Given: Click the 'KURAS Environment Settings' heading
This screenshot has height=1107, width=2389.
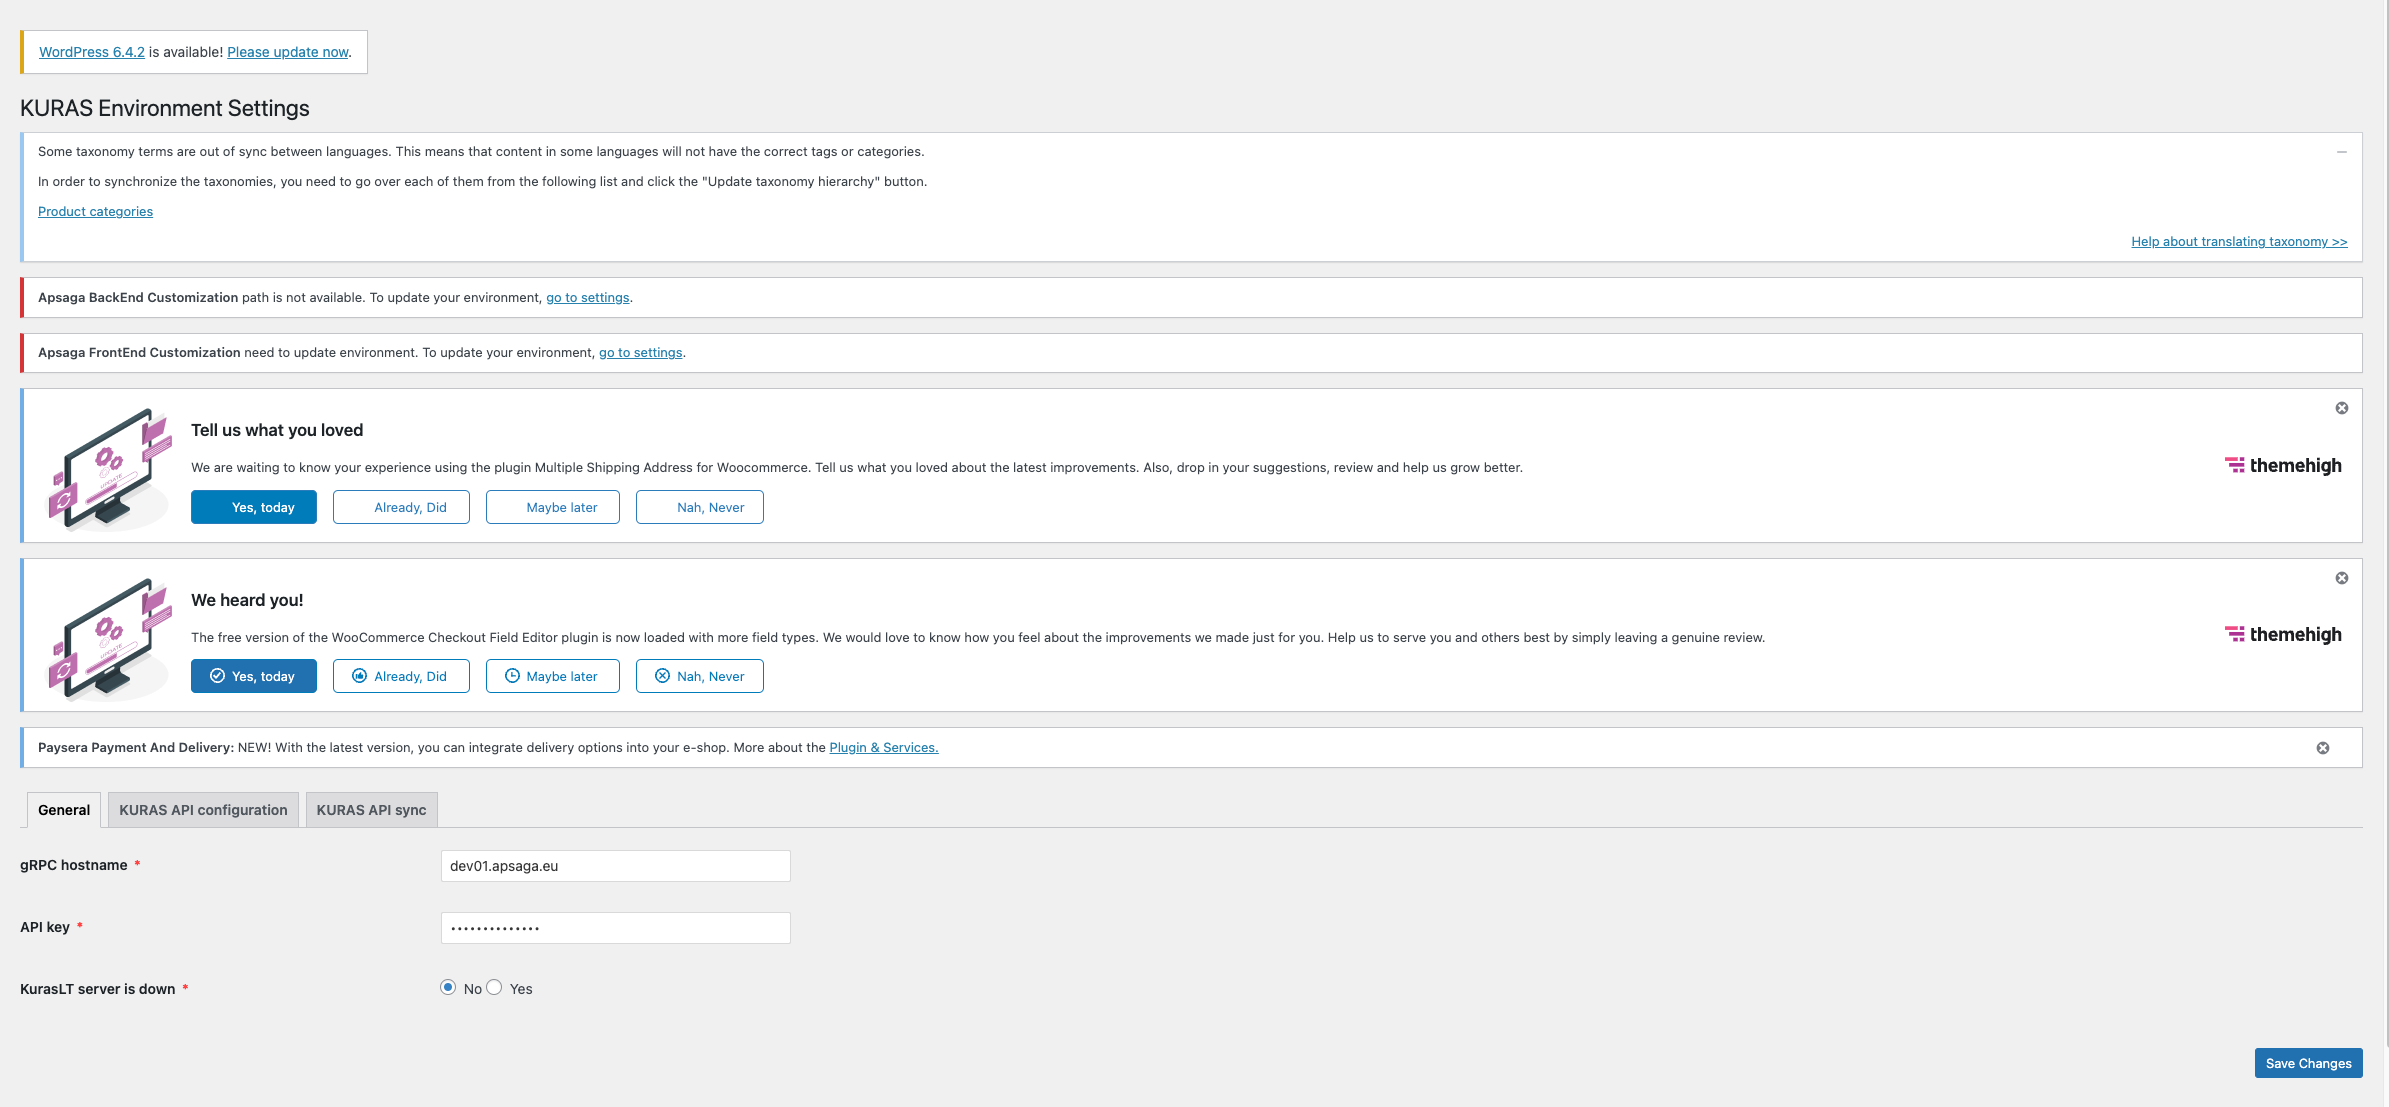Looking at the screenshot, I should [165, 108].
